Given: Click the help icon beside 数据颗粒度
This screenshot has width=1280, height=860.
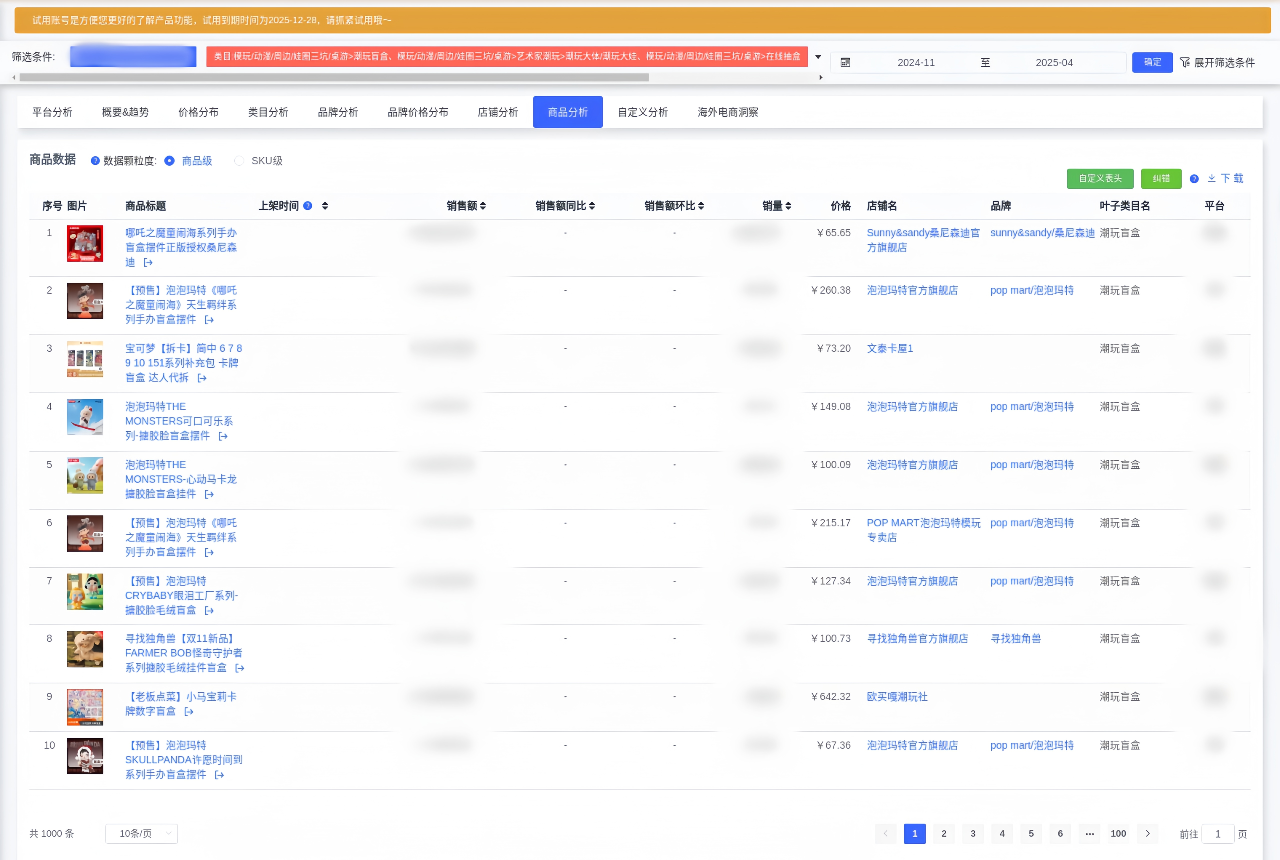Looking at the screenshot, I should 95,161.
